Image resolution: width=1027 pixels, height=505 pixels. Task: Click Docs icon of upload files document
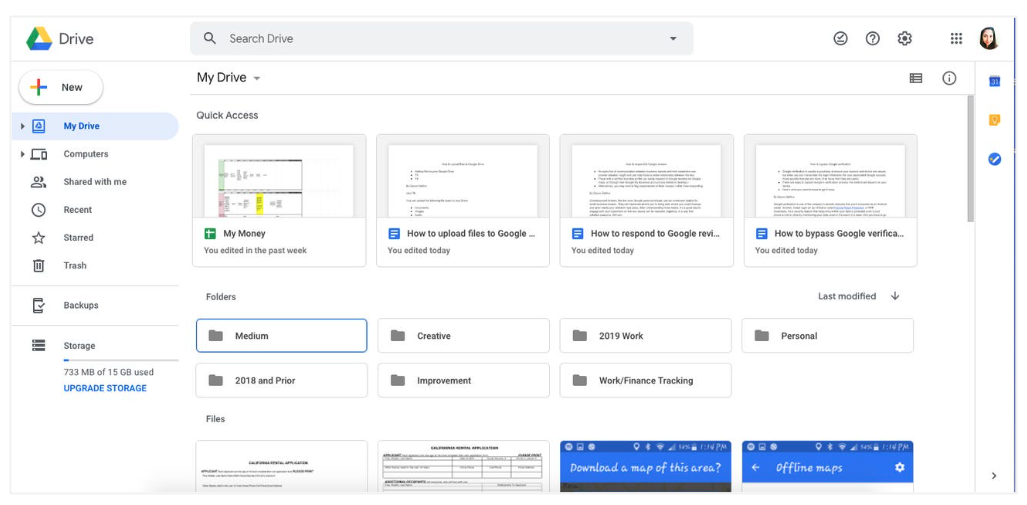pyautogui.click(x=394, y=233)
